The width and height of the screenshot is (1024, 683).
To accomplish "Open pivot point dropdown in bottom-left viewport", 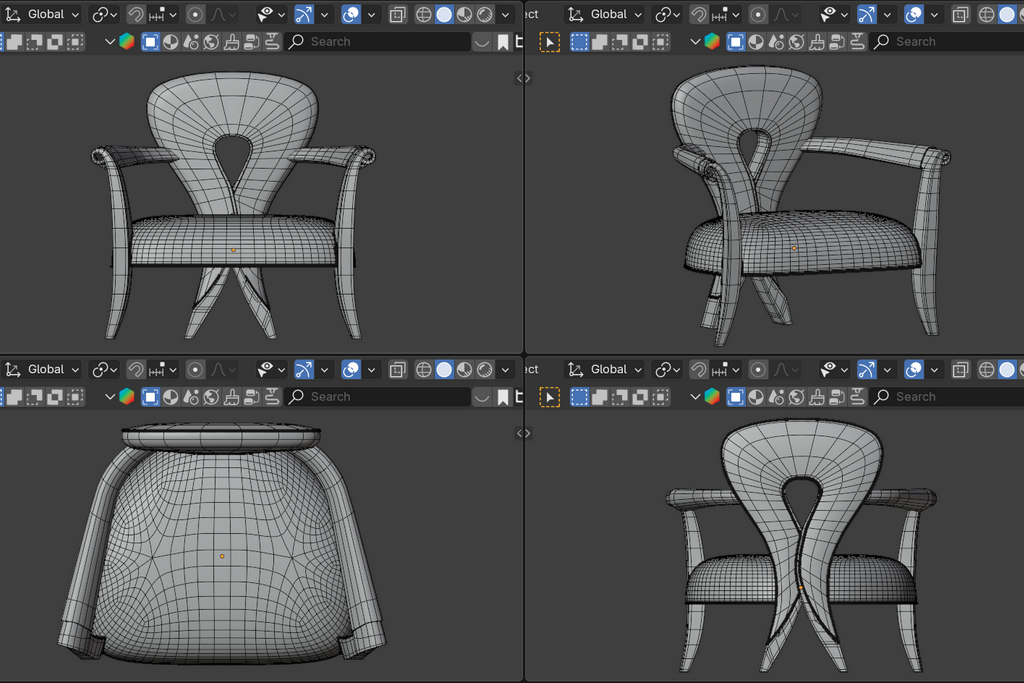I will coord(104,370).
